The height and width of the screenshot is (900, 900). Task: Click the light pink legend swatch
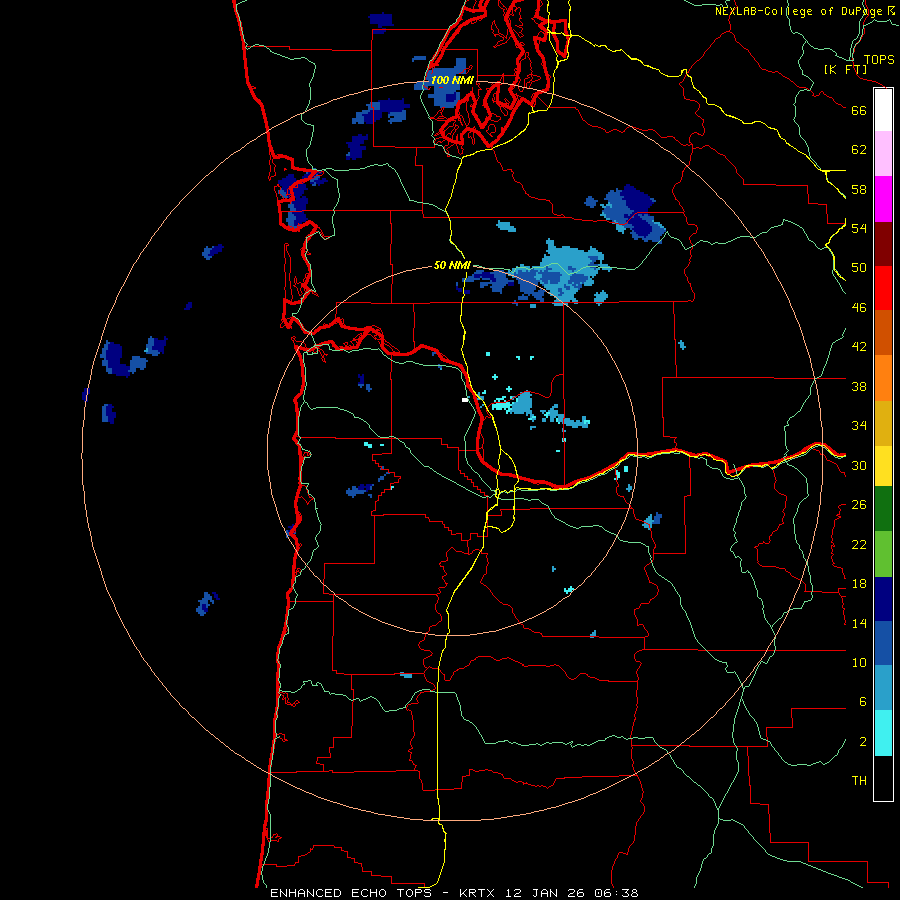coord(883,154)
